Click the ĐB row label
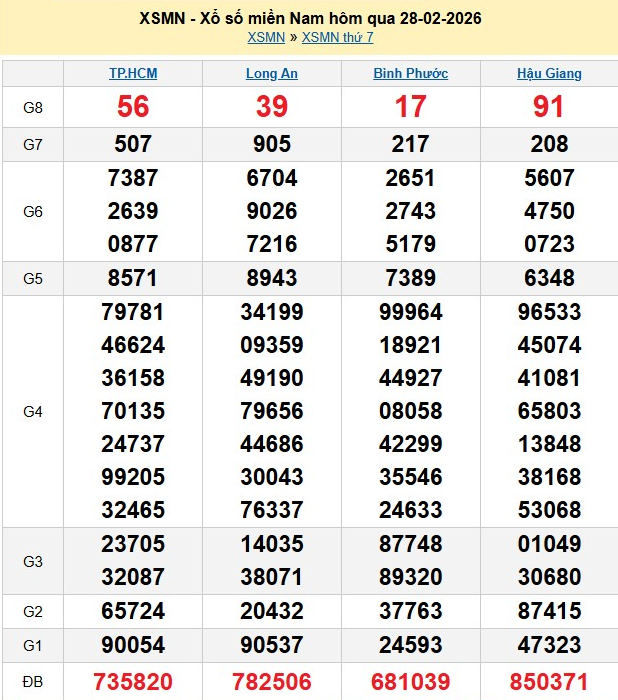618x700 pixels. point(33,681)
